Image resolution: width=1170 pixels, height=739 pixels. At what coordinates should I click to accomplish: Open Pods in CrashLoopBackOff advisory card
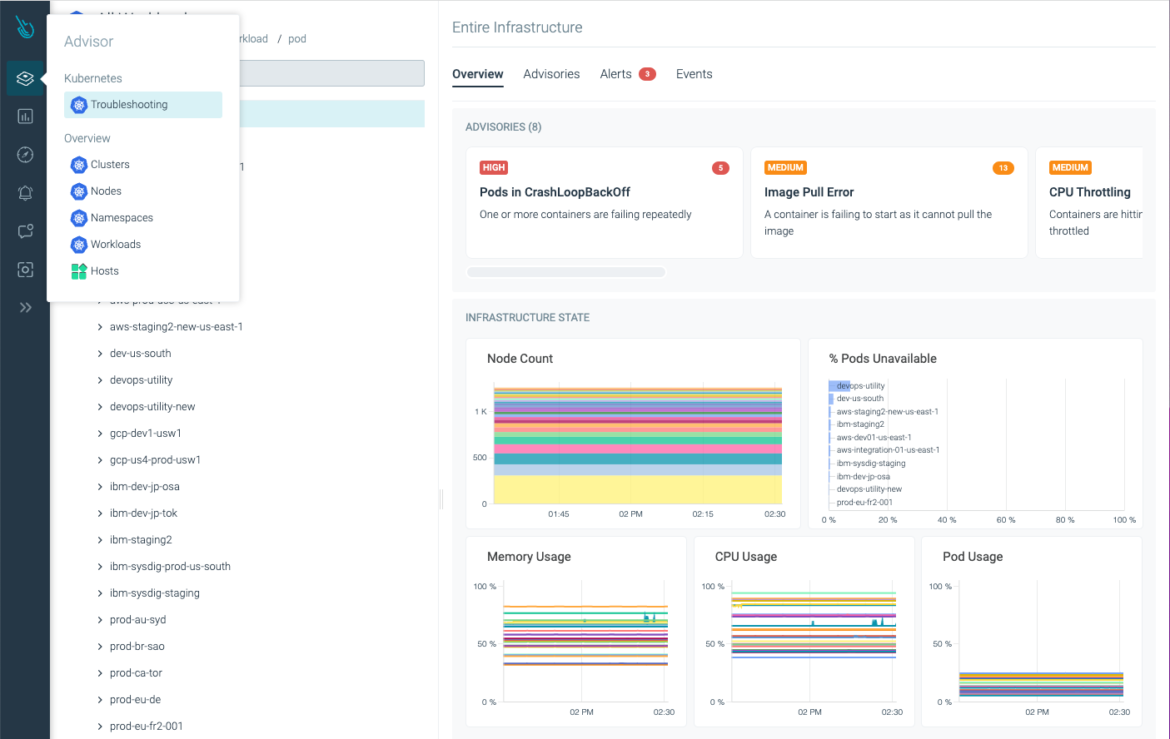[604, 203]
